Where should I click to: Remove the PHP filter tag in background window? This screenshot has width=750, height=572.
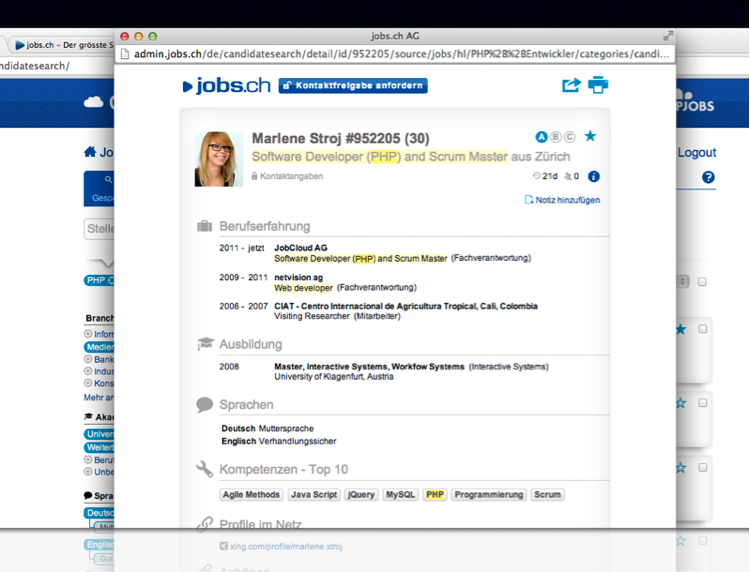point(111,280)
